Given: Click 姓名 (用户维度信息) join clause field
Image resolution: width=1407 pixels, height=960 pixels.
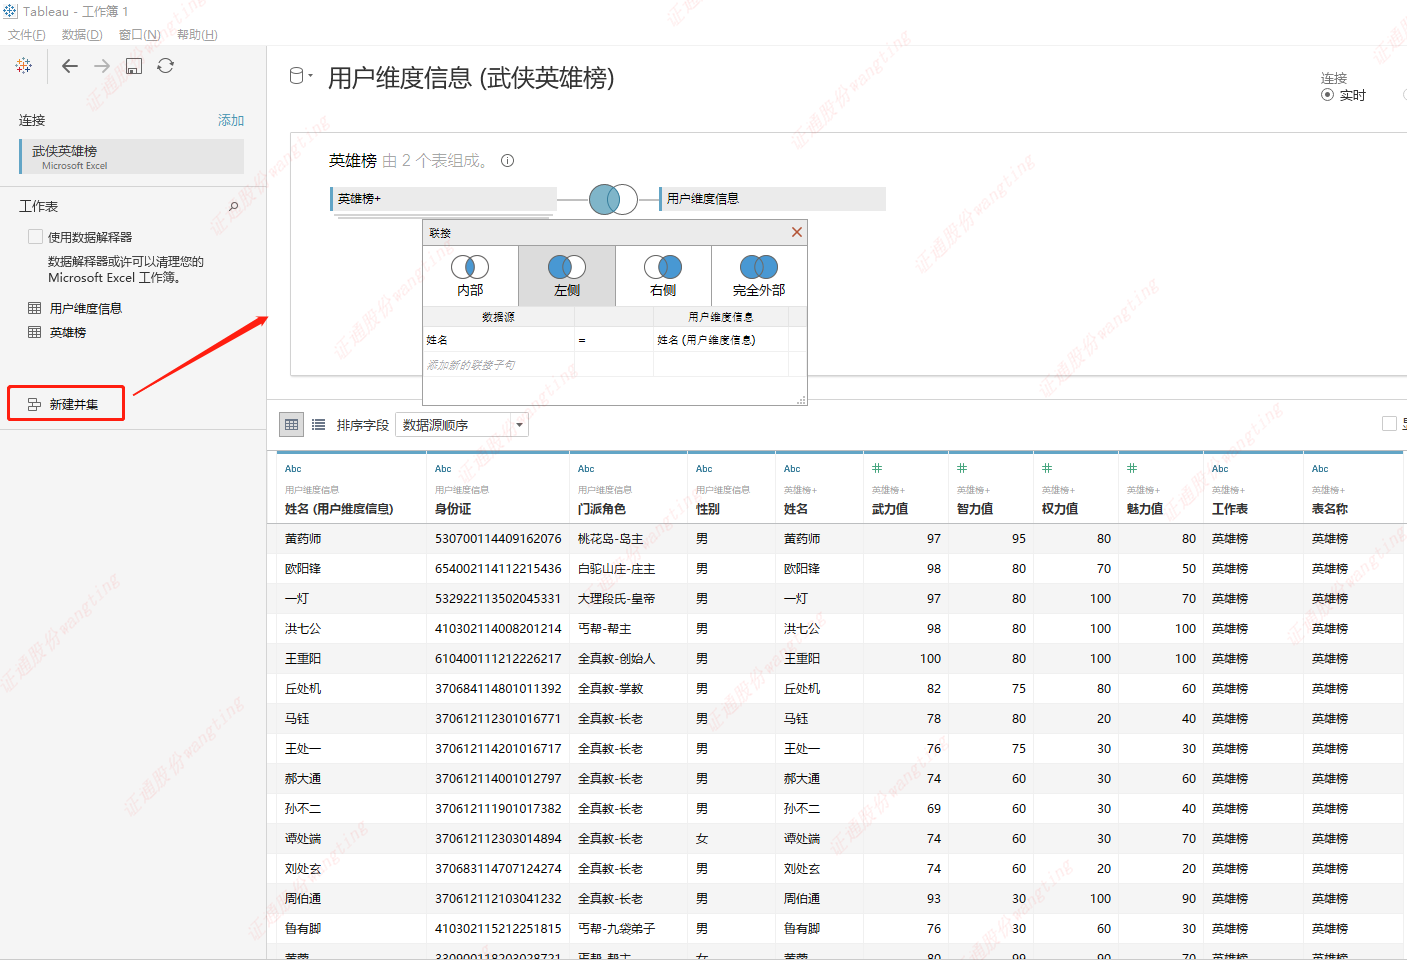Looking at the screenshot, I should coord(720,340).
